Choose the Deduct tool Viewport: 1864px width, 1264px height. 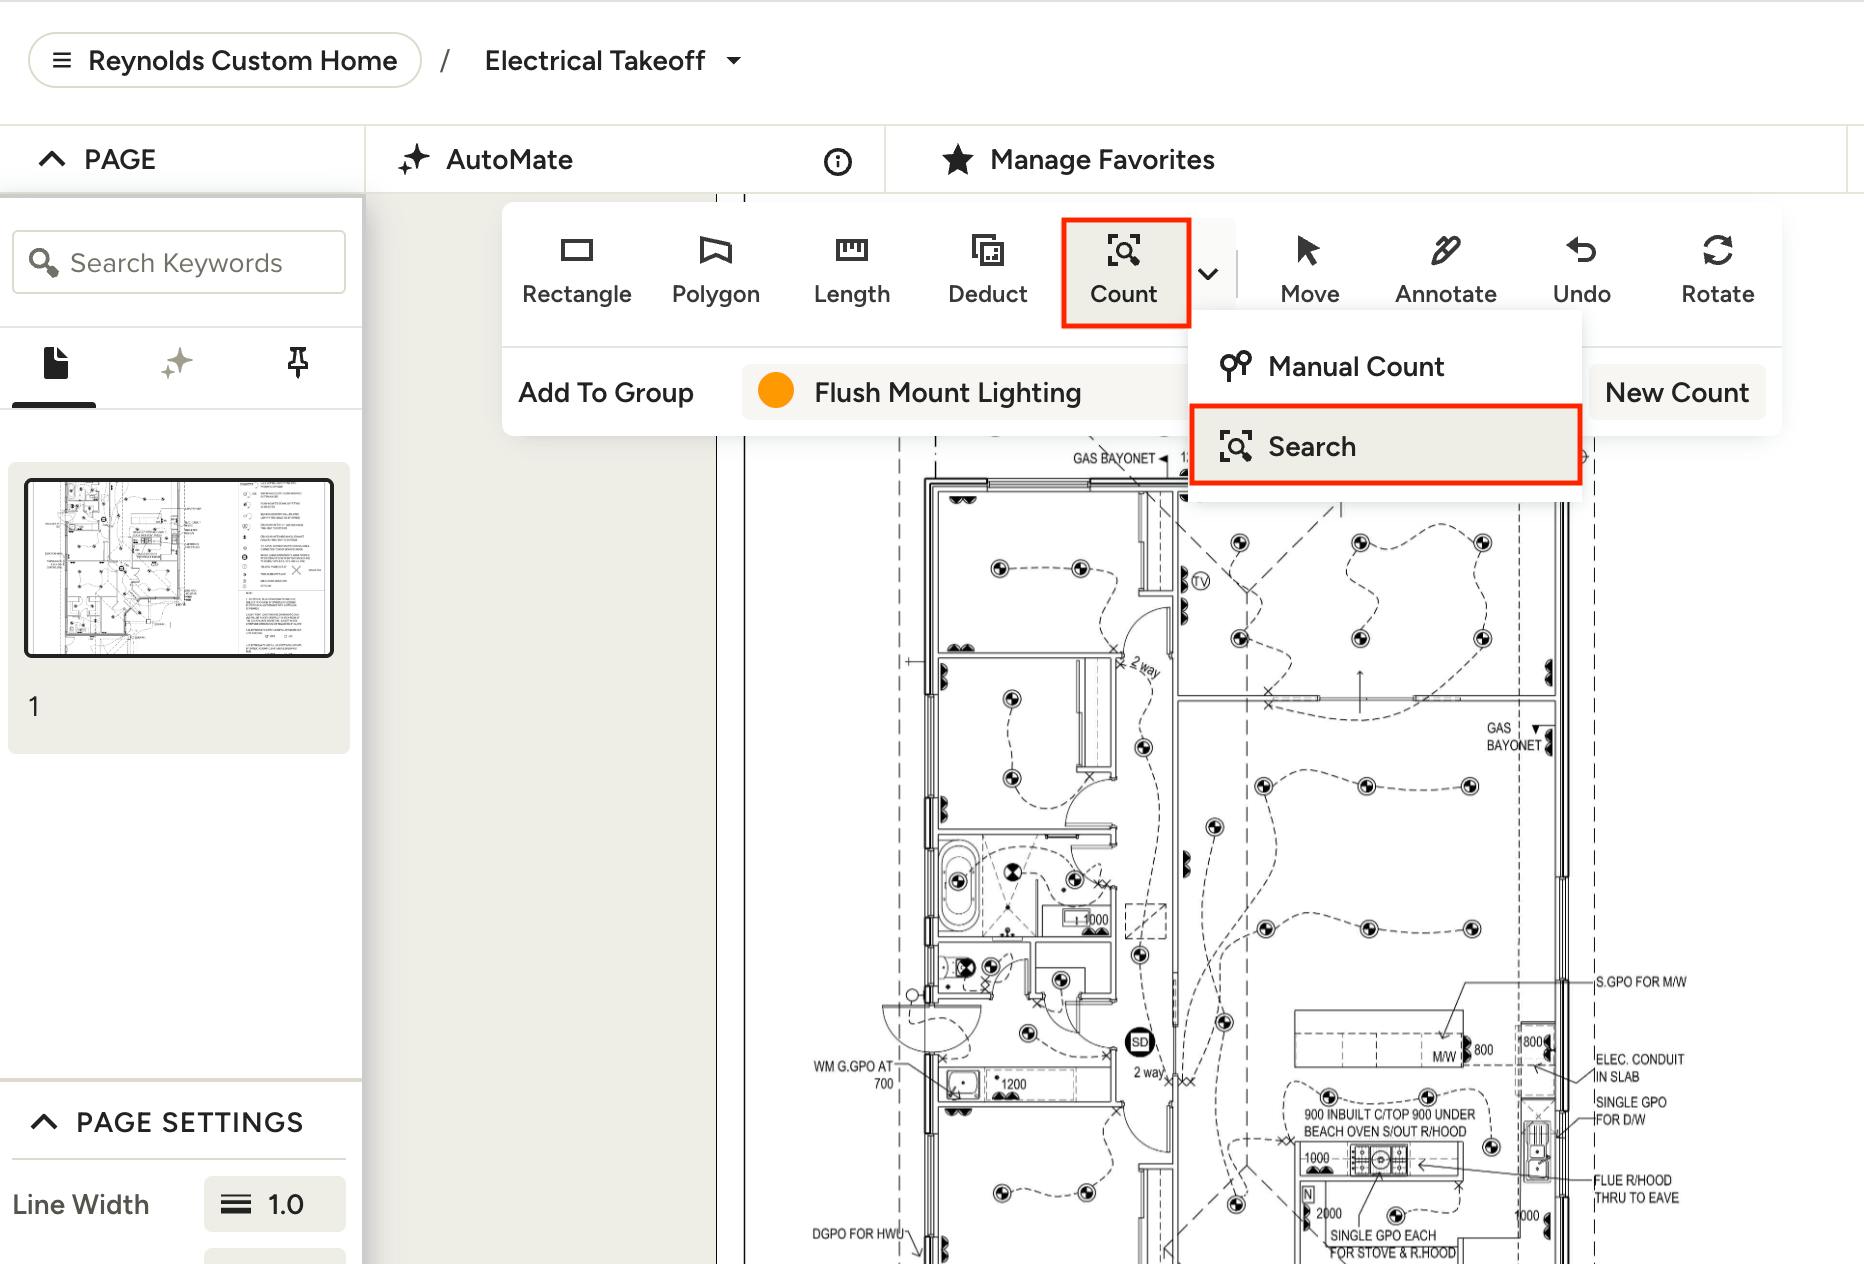[x=987, y=270]
